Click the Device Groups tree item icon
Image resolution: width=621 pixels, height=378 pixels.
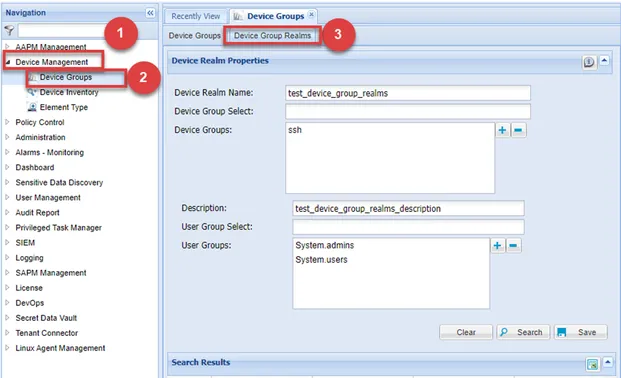pyautogui.click(x=33, y=77)
